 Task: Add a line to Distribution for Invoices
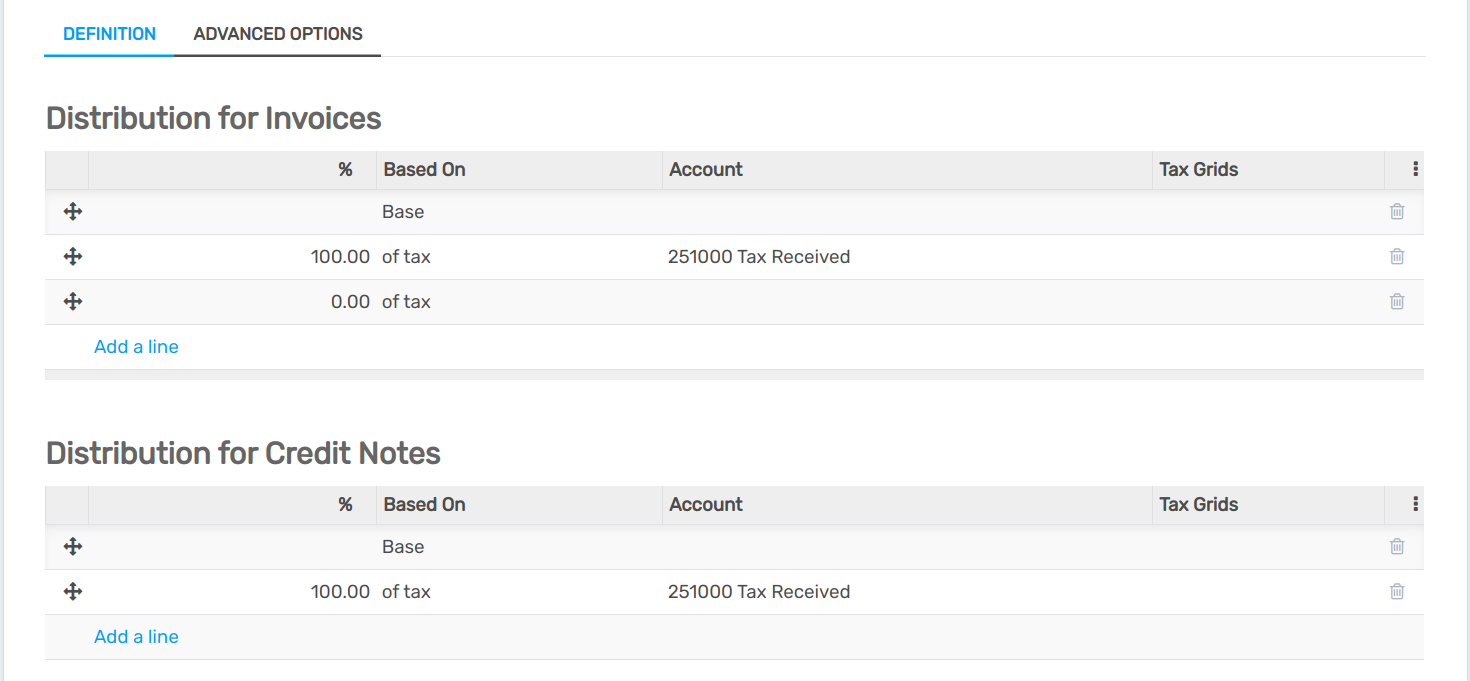136,347
